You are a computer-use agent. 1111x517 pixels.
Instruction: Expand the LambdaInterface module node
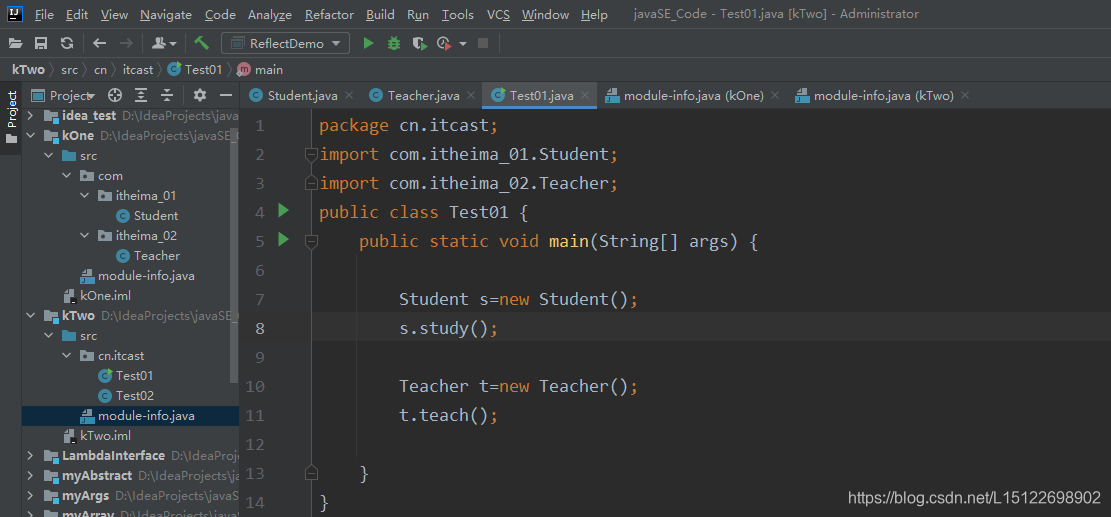pos(30,455)
